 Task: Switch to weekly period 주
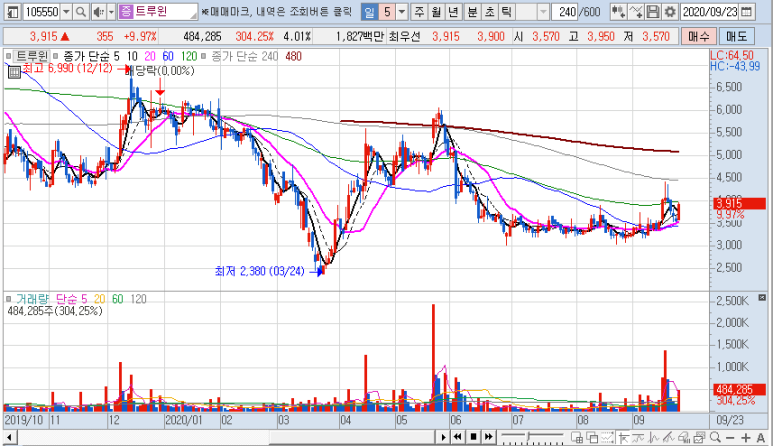pos(419,11)
